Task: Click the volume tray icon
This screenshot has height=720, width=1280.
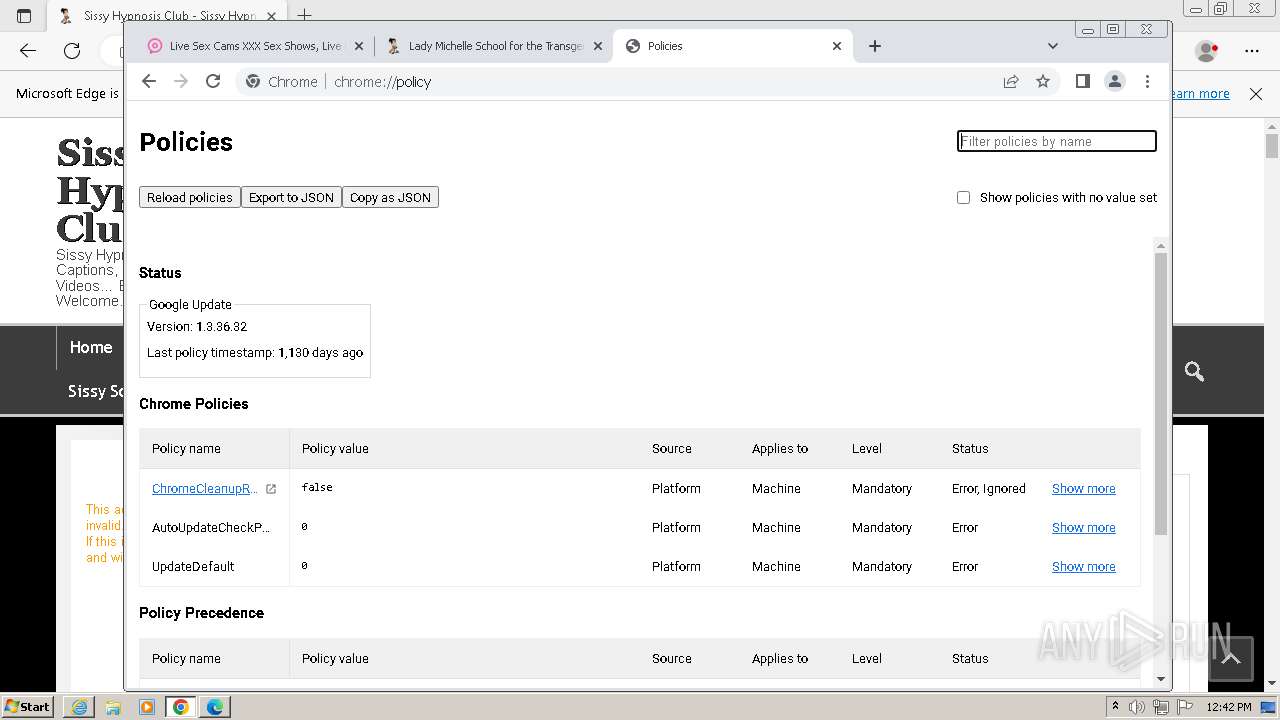Action: pyautogui.click(x=1138, y=707)
